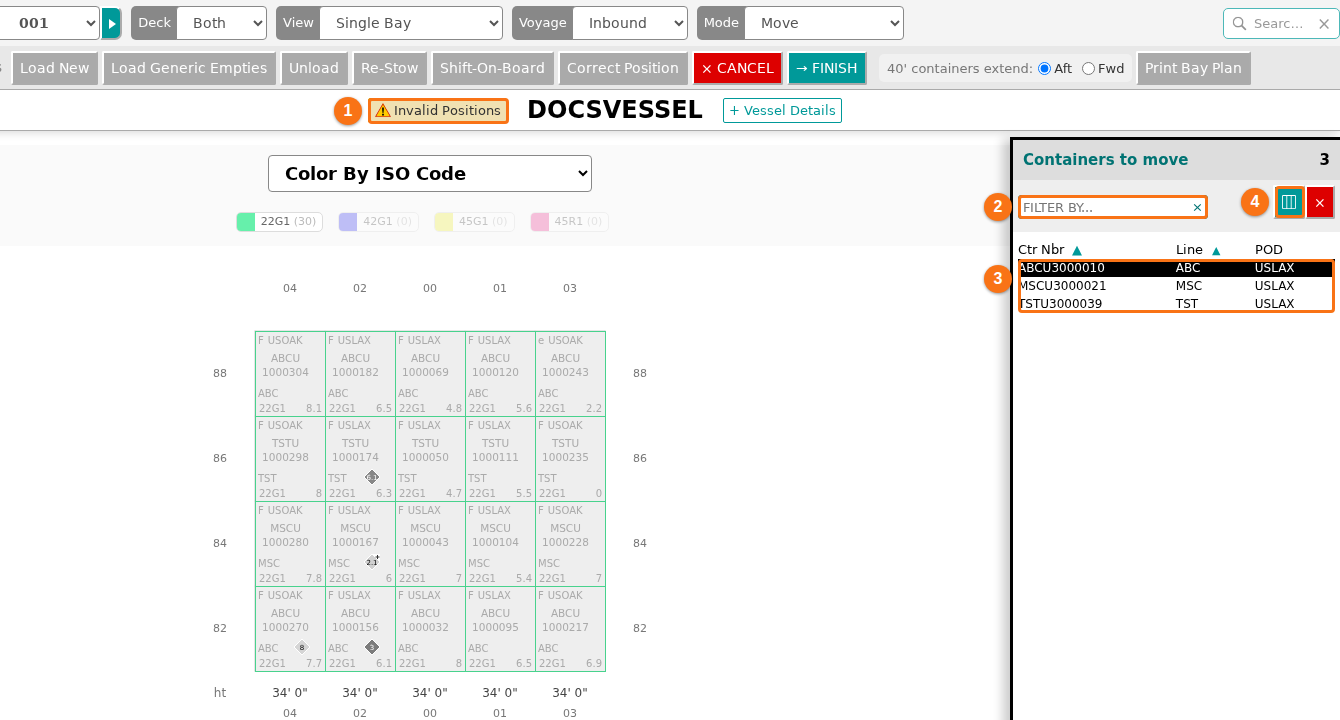This screenshot has height=720, width=1340.
Task: Click Print Bay Plan button
Action: coord(1193,68)
